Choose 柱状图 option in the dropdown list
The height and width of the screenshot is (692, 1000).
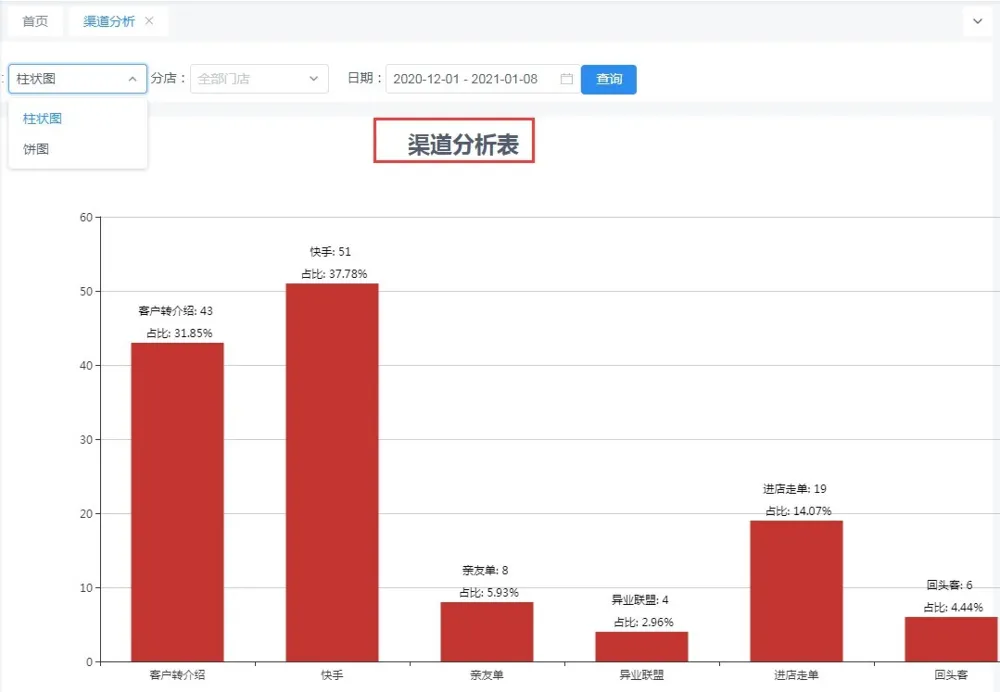pos(43,118)
